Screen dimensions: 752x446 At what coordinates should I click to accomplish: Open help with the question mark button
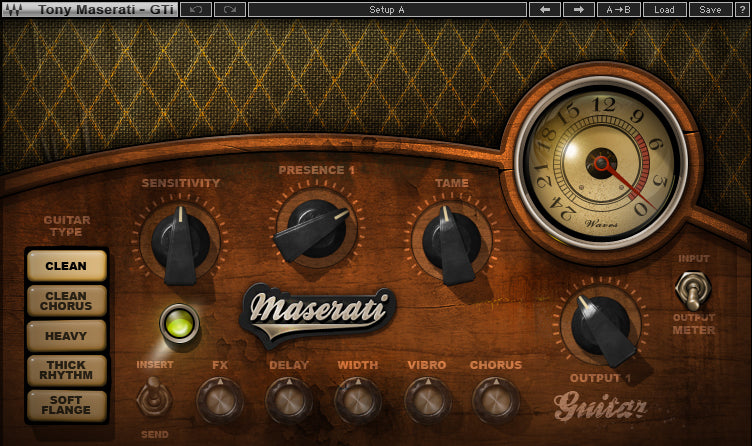pos(741,9)
